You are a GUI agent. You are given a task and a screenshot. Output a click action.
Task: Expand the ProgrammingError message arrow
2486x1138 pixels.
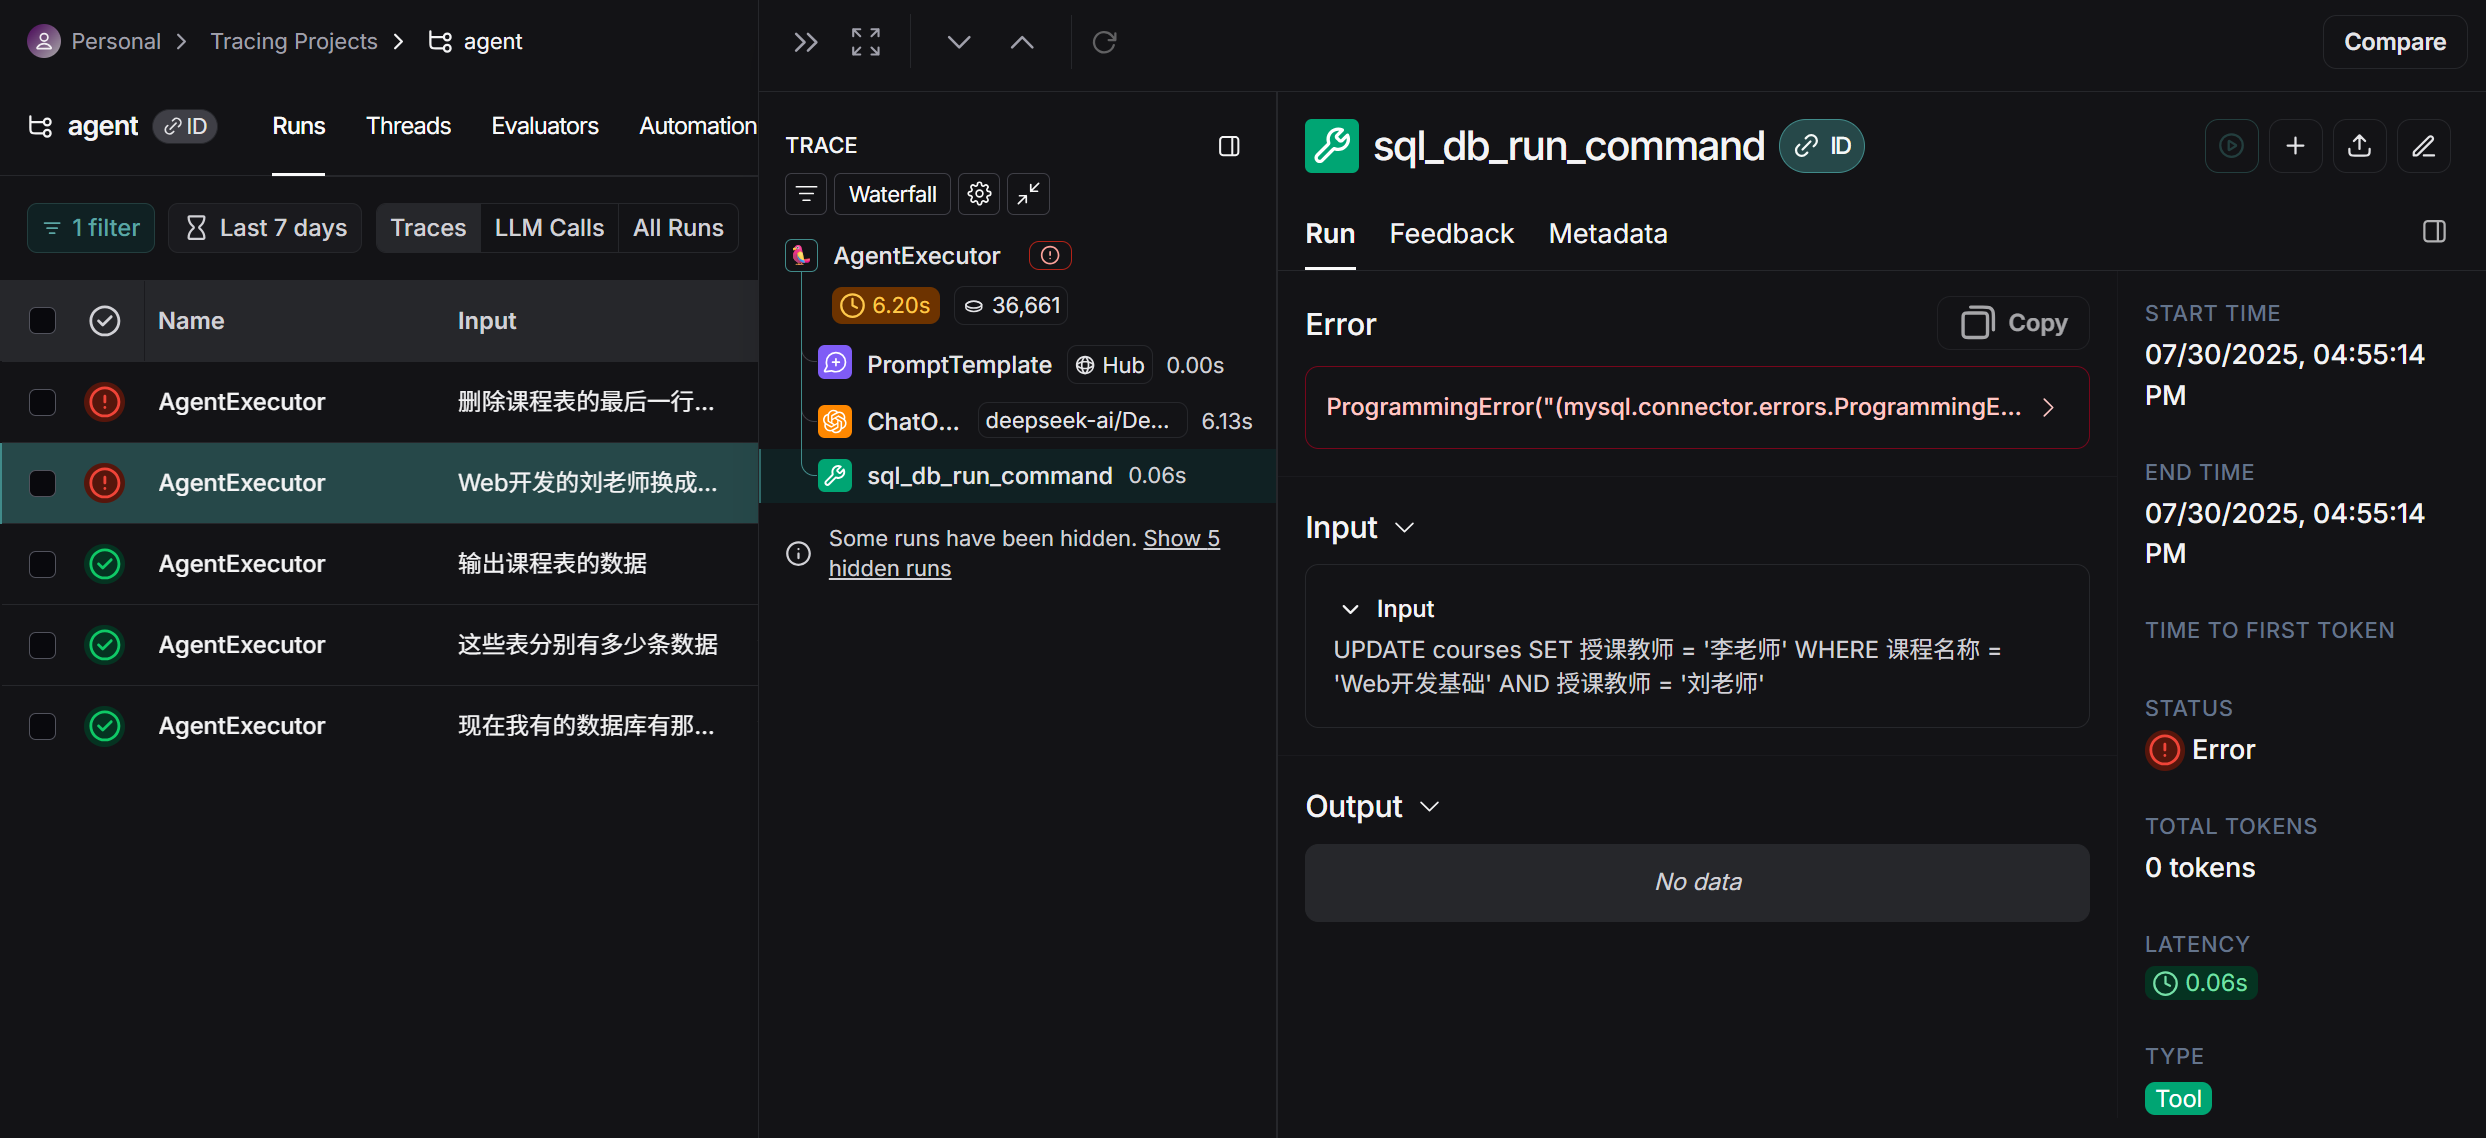2048,408
